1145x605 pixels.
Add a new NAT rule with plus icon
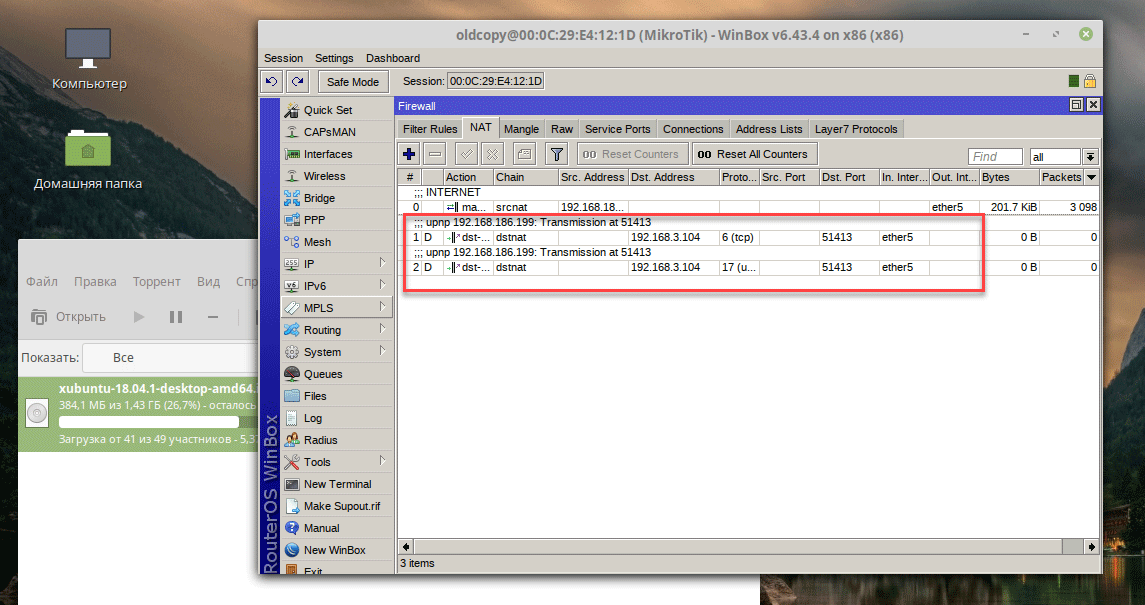pyautogui.click(x=409, y=154)
